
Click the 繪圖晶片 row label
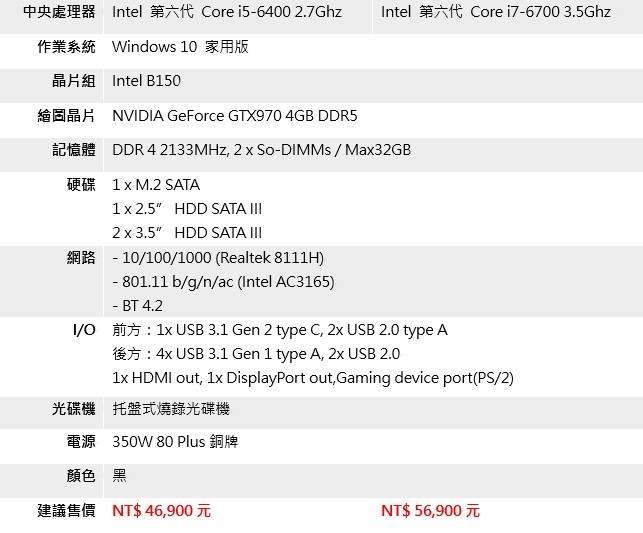coord(66,115)
